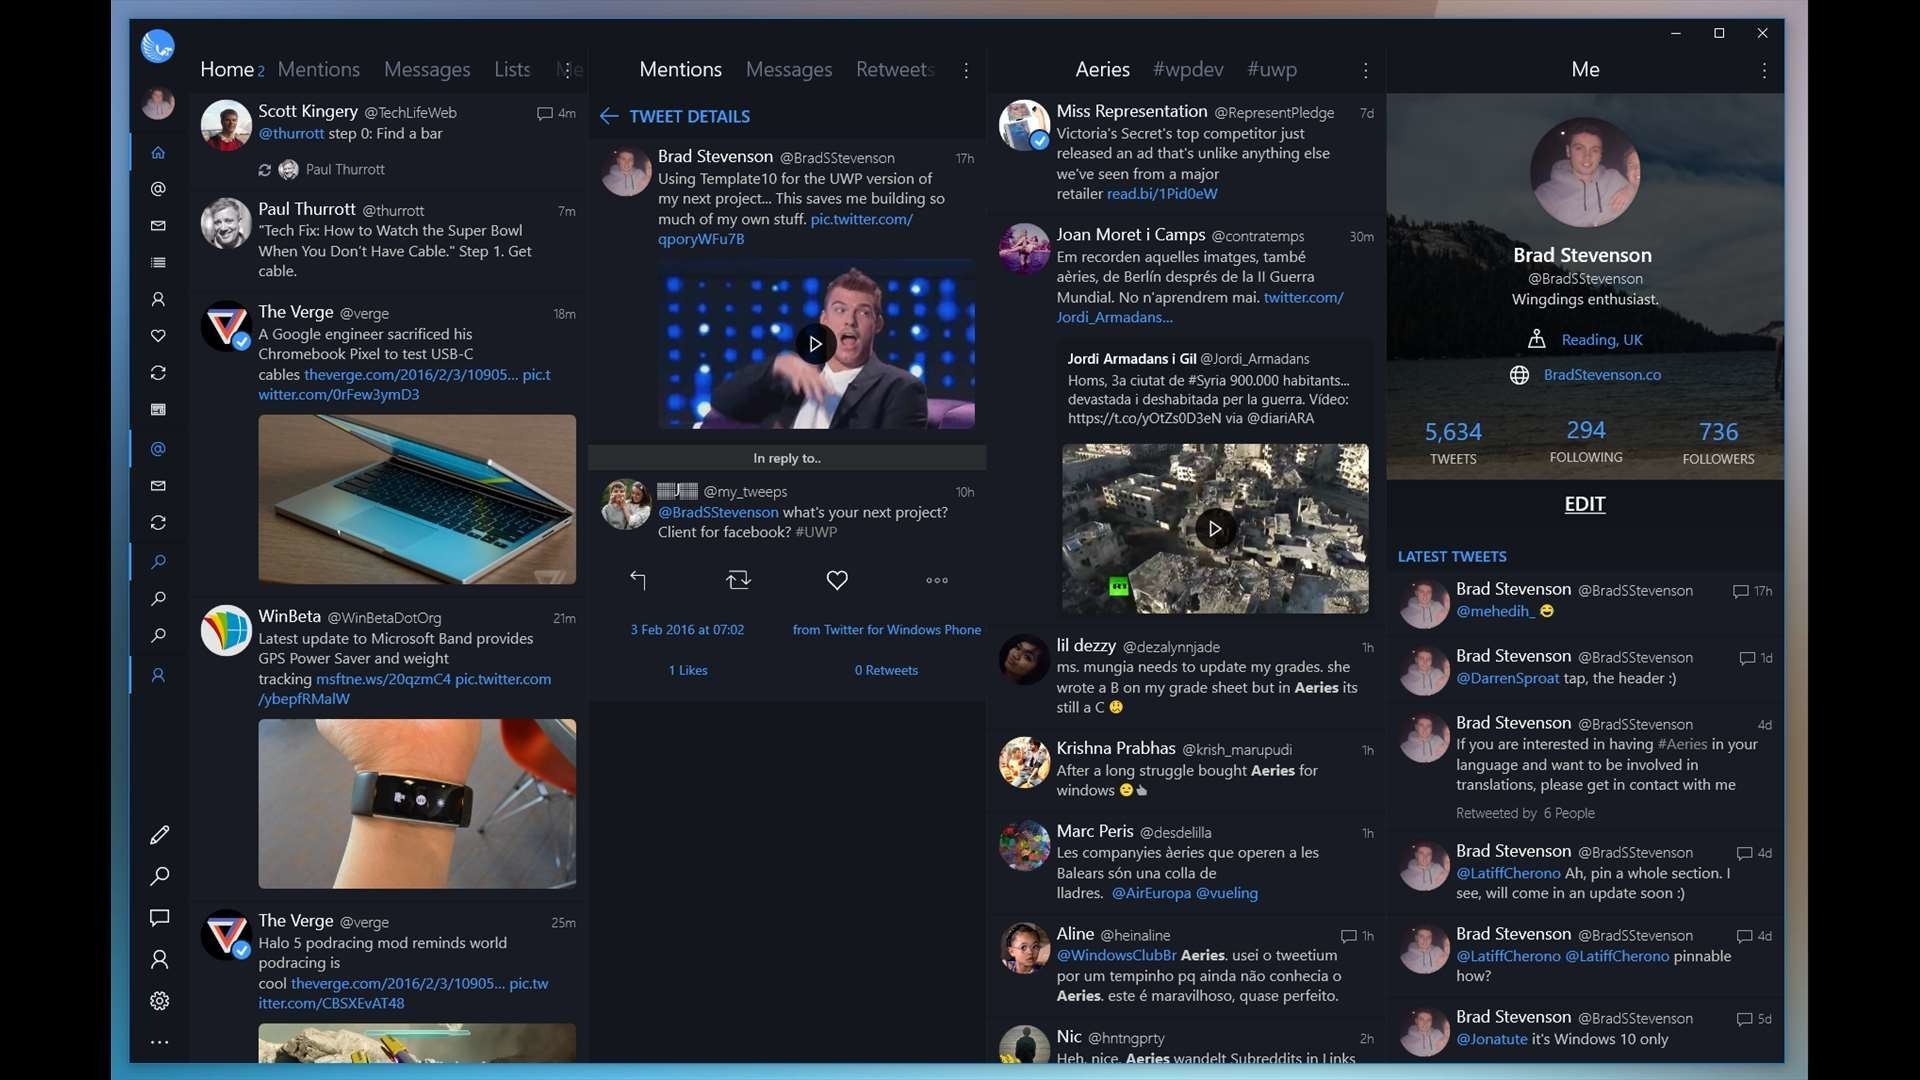Select Messages tab in second column
Viewport: 1920px width, 1080px height.
789,69
